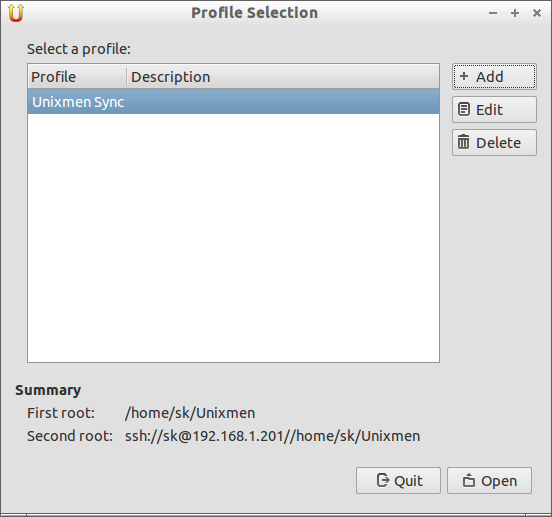Add a new profile
The height and width of the screenshot is (517, 552).
click(x=494, y=76)
